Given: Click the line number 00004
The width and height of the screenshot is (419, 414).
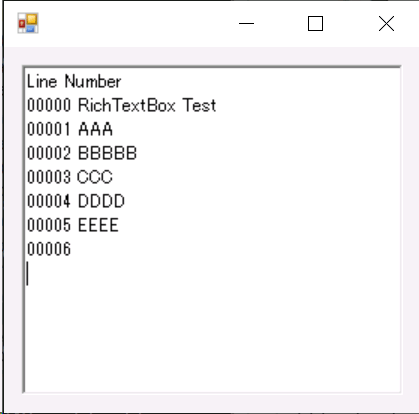Looking at the screenshot, I should click(49, 201).
